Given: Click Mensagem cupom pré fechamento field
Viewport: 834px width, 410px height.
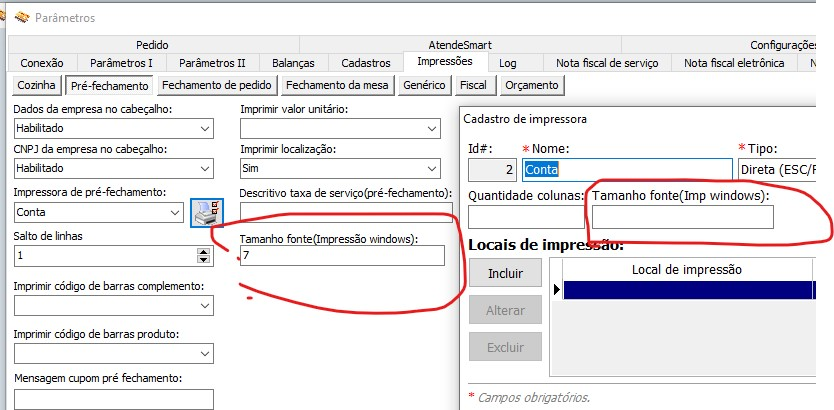Looking at the screenshot, I should [114, 399].
